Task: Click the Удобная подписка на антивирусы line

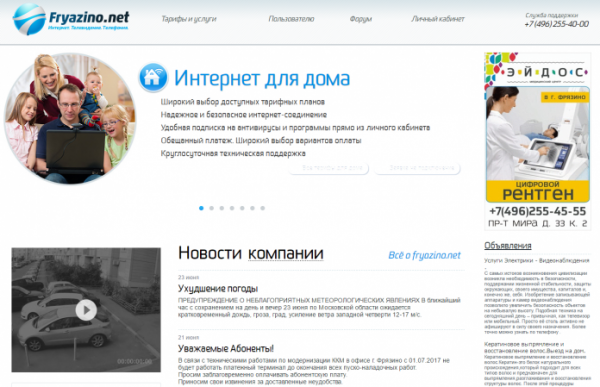Action: pos(295,127)
